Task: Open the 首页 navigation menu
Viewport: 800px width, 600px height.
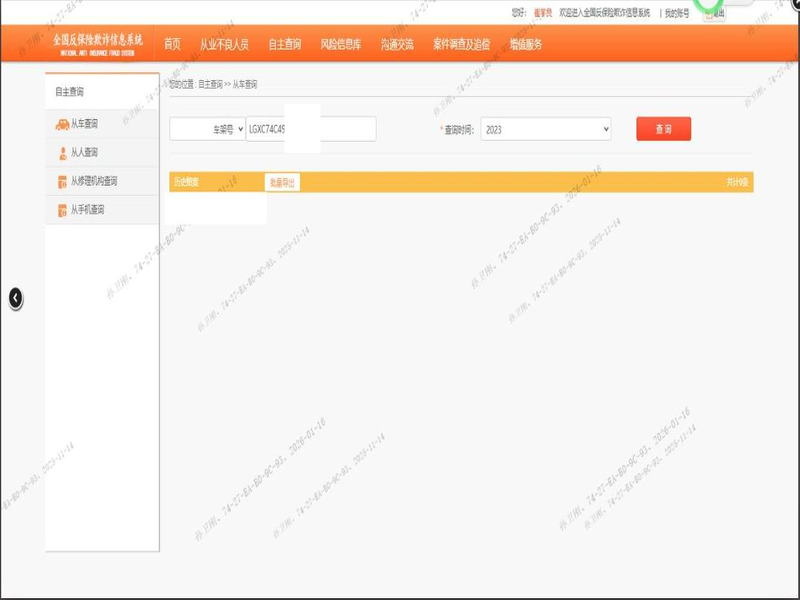Action: 172,44
